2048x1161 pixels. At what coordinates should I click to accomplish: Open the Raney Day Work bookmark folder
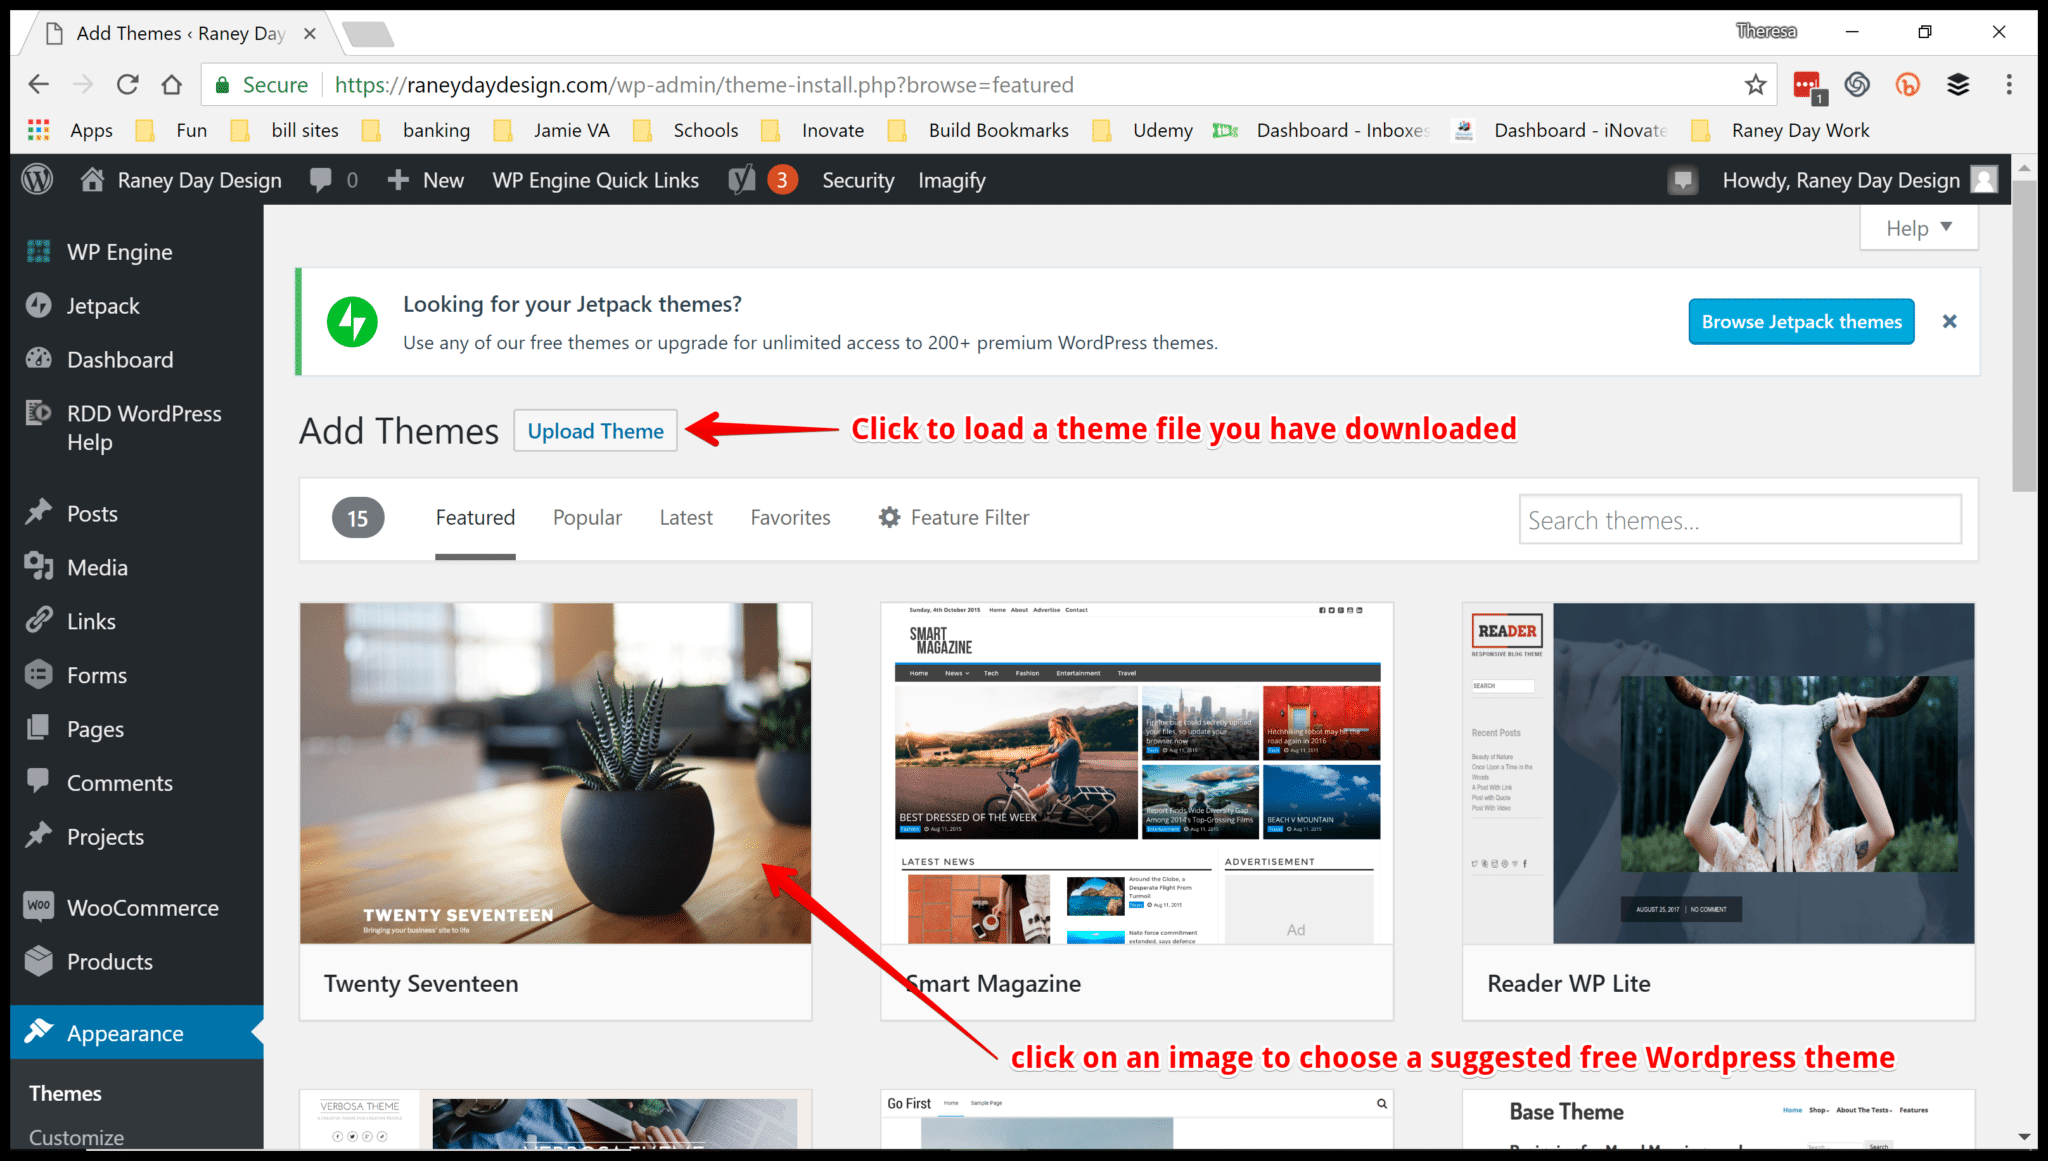pos(1780,130)
